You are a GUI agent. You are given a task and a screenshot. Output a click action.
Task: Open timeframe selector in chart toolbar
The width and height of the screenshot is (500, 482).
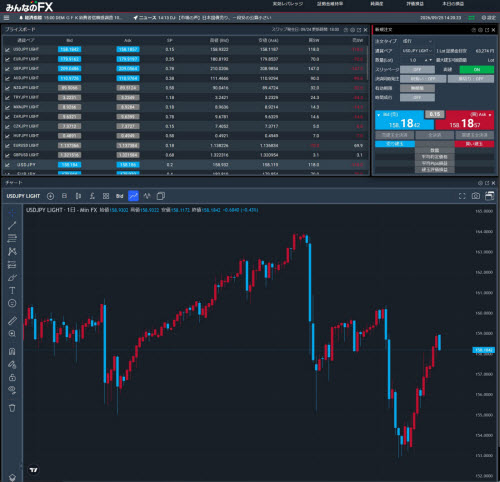64,196
